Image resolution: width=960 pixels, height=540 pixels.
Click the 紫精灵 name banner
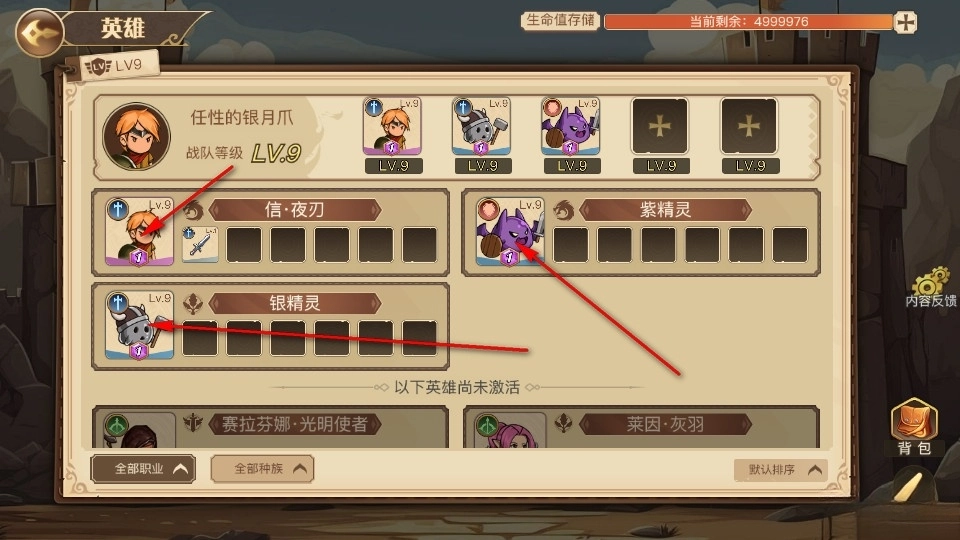click(666, 210)
